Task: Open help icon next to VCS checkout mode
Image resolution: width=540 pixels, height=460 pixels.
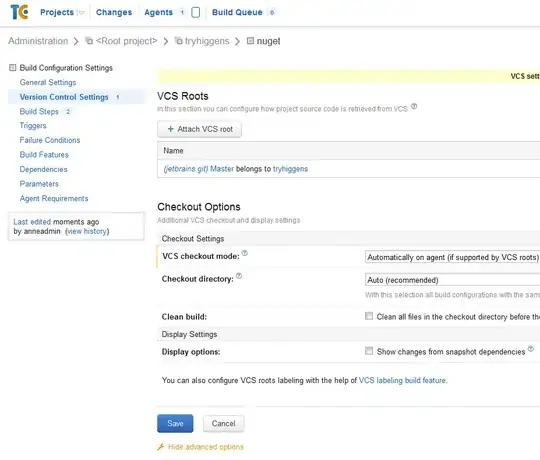Action: (245, 253)
